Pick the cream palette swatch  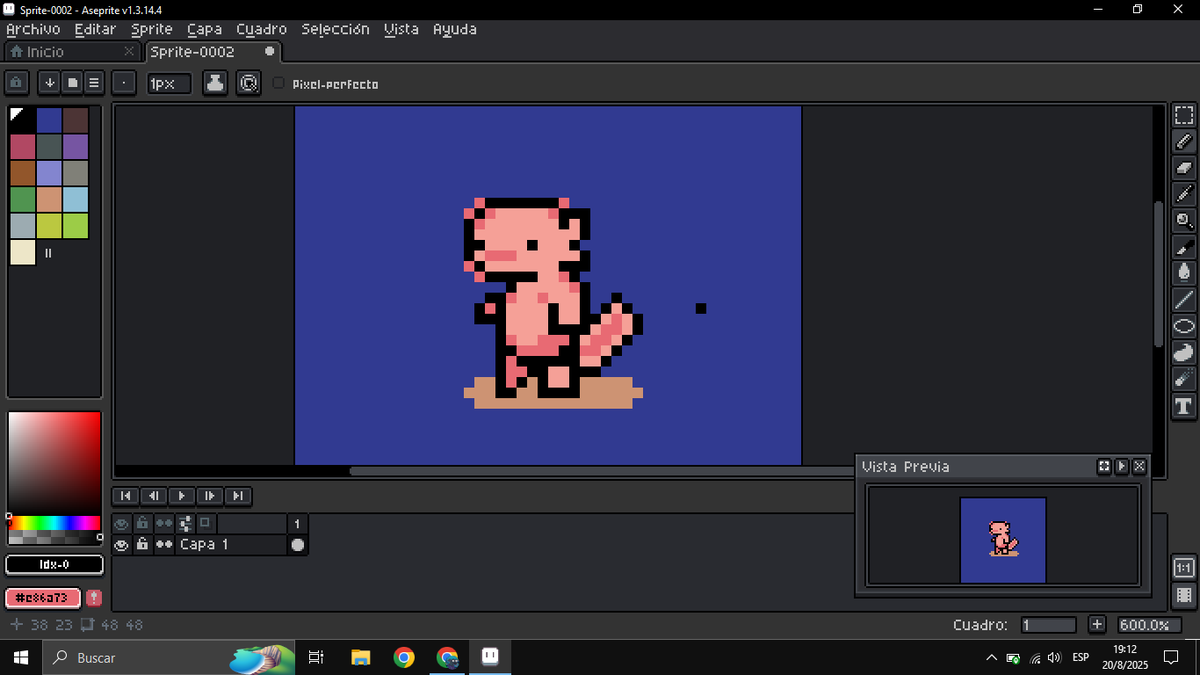(x=23, y=252)
